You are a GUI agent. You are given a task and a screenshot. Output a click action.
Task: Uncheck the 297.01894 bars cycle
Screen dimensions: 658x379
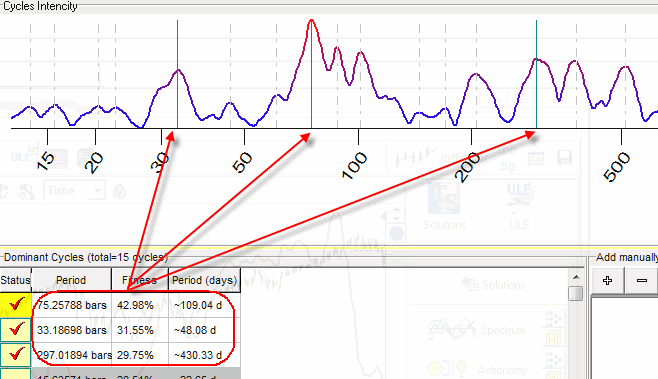(x=16, y=355)
